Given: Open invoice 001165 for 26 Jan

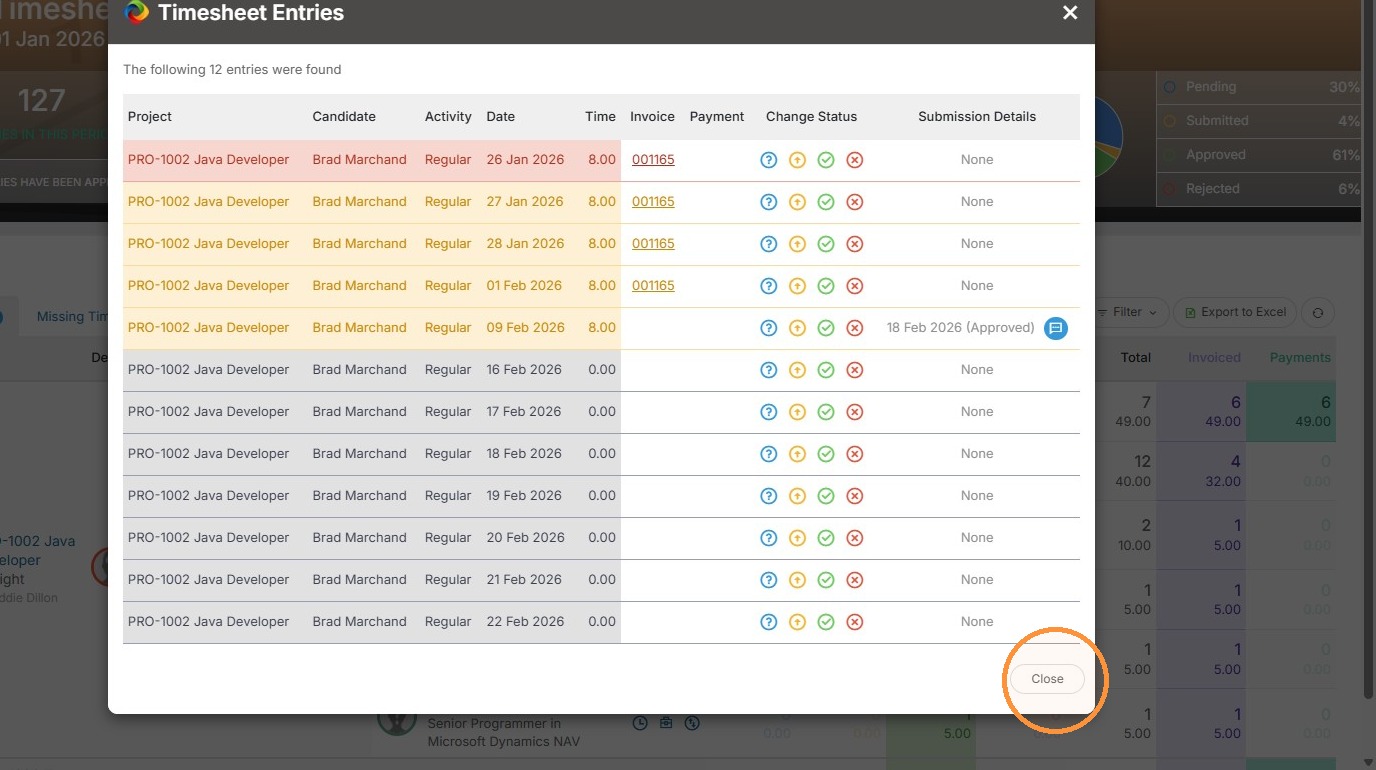Looking at the screenshot, I should (x=653, y=160).
